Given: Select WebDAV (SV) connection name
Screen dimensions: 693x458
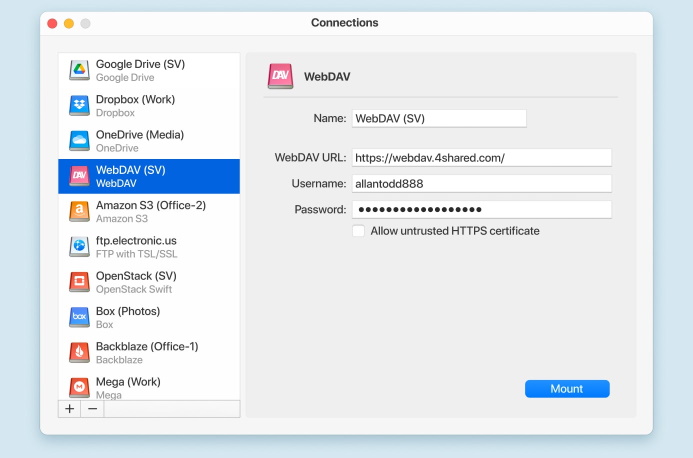Looking at the screenshot, I should (130, 170).
